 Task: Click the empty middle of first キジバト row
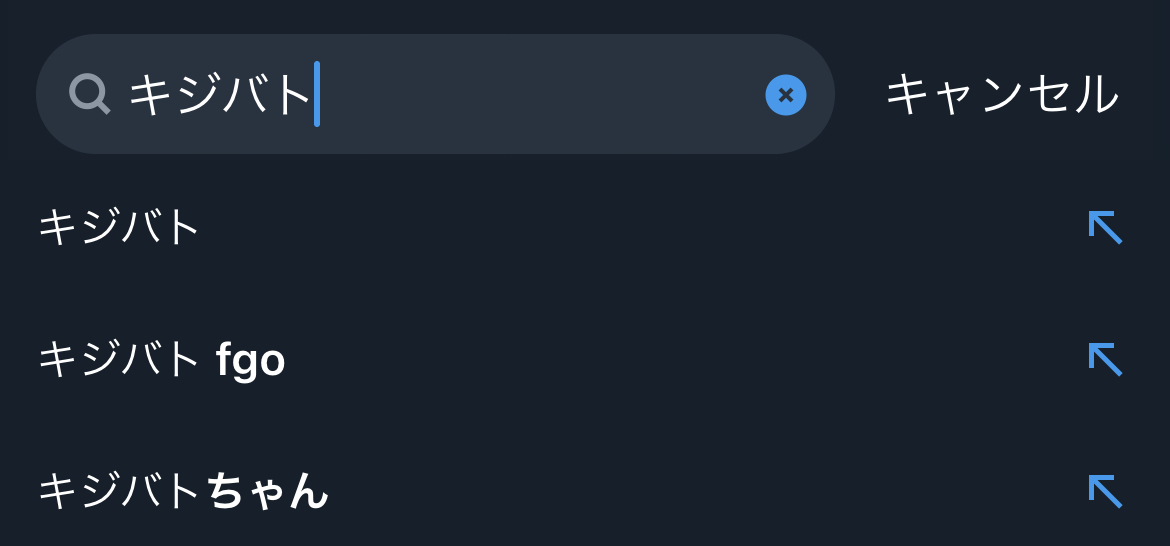(640, 227)
